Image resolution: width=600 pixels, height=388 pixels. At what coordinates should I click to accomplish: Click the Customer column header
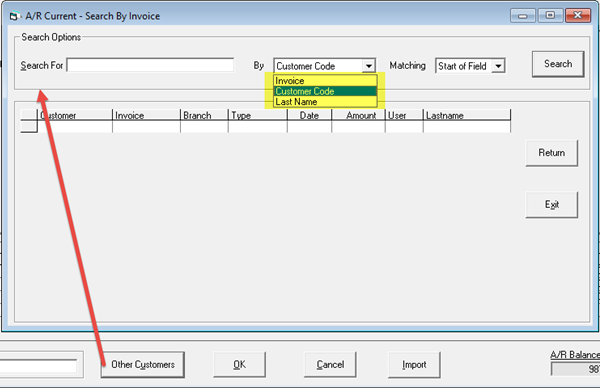(x=75, y=115)
